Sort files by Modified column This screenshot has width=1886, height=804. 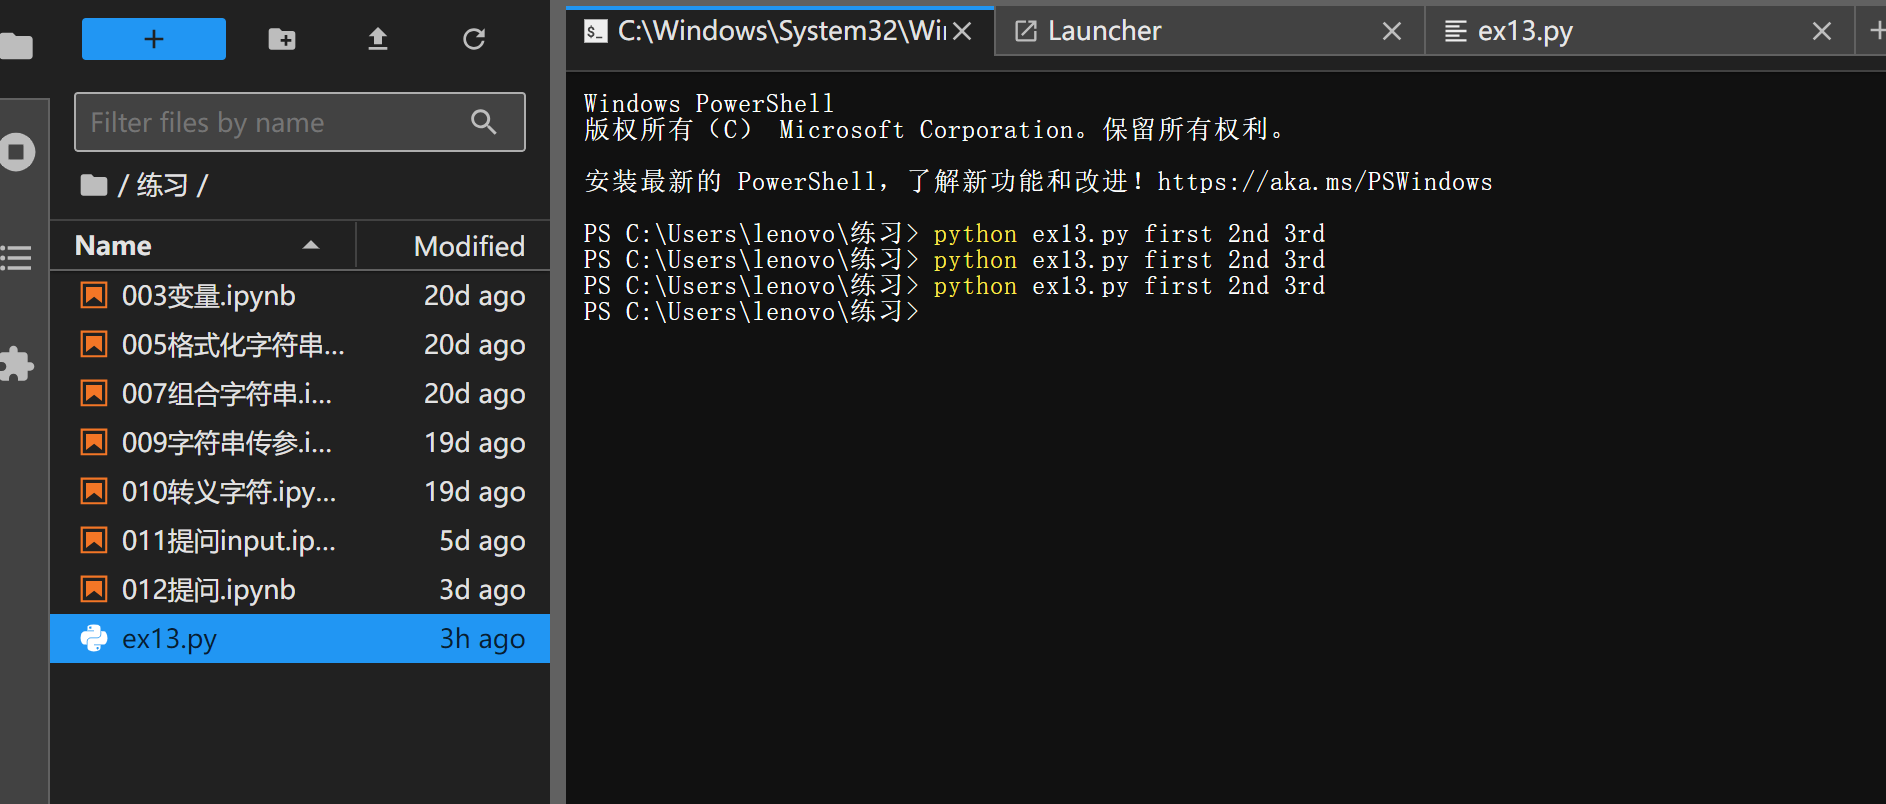point(468,246)
